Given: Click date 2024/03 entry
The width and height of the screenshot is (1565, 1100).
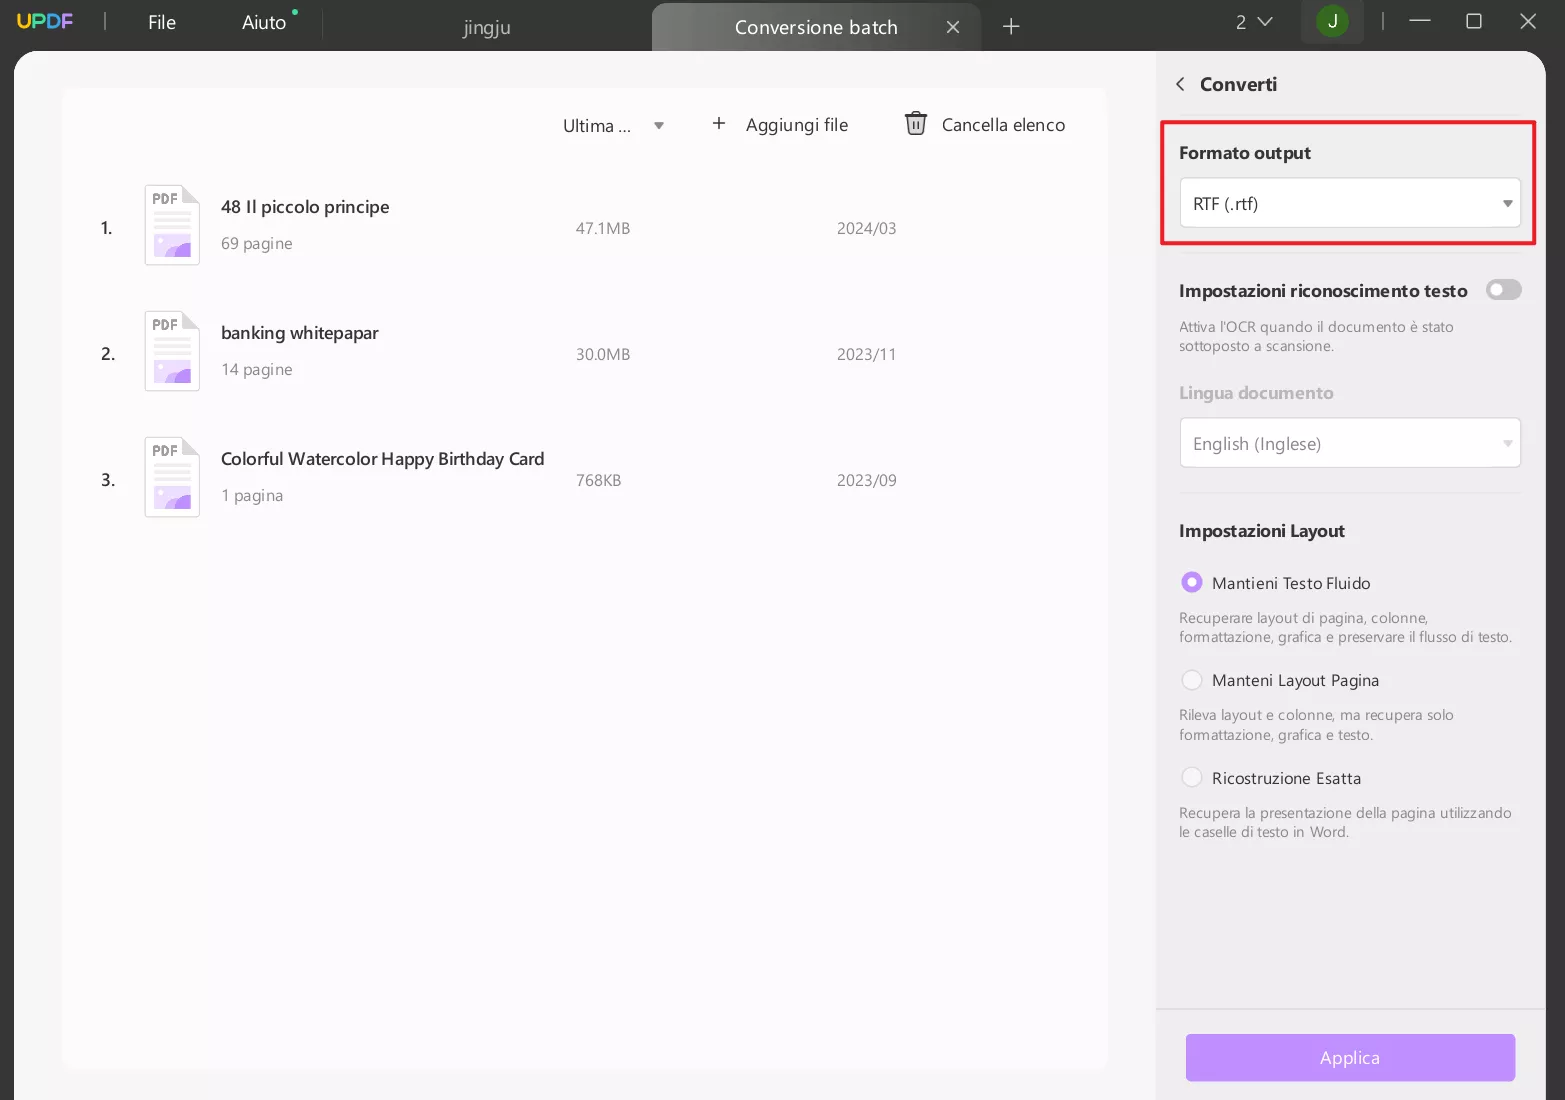Looking at the screenshot, I should tap(867, 229).
